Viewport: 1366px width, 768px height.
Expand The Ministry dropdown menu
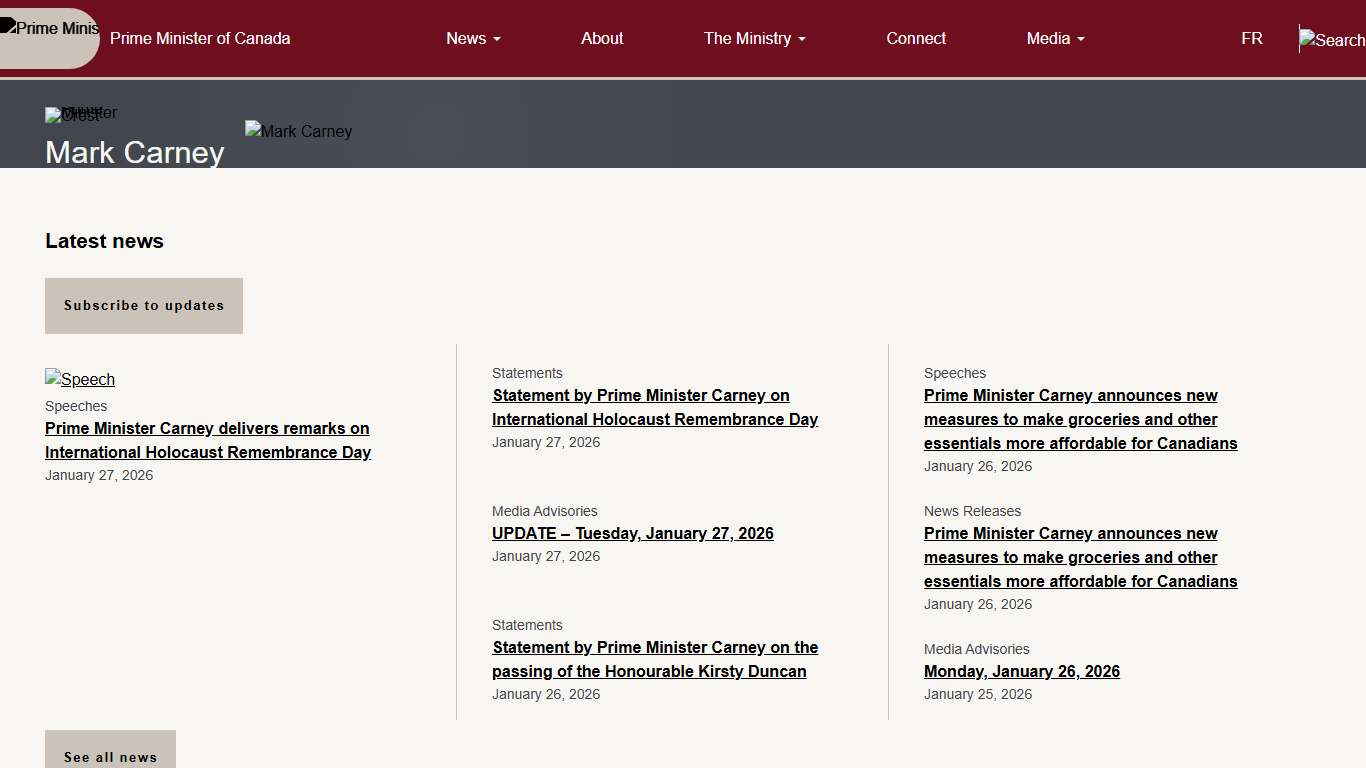point(754,38)
